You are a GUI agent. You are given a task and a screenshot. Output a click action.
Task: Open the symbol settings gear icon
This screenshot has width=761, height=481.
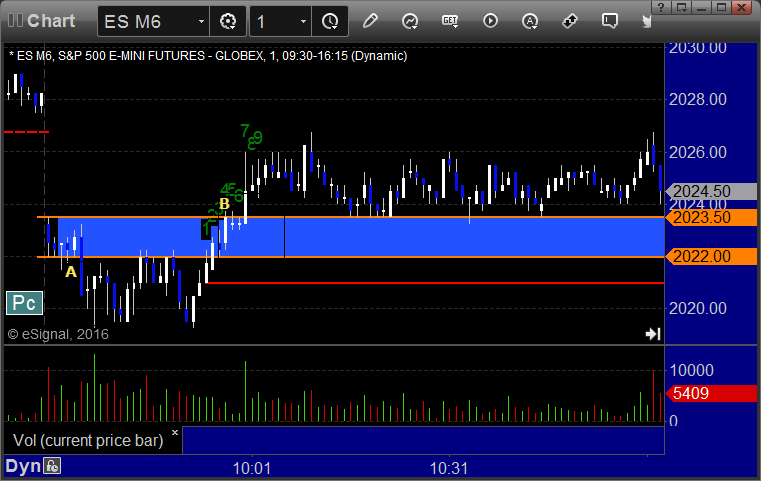click(228, 21)
